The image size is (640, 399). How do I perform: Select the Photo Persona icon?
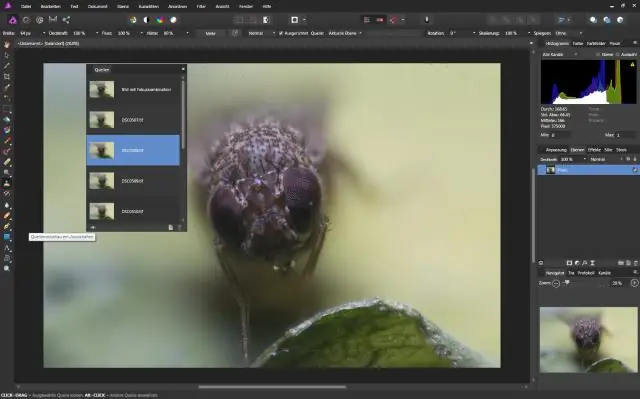pos(13,20)
